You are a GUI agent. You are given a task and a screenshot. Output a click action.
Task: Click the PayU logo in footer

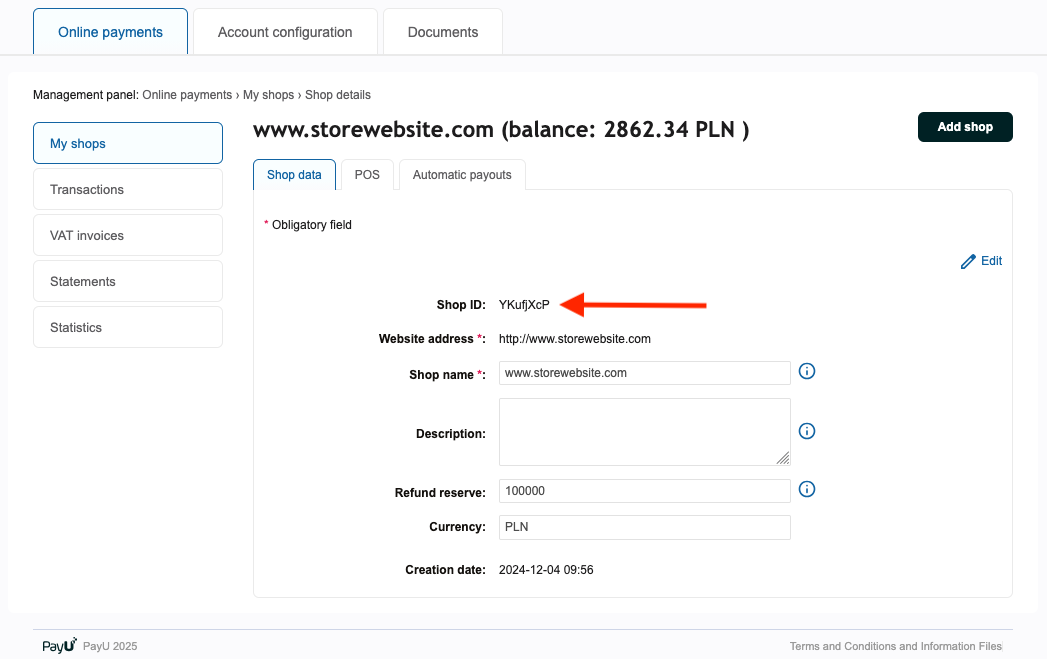click(x=59, y=646)
